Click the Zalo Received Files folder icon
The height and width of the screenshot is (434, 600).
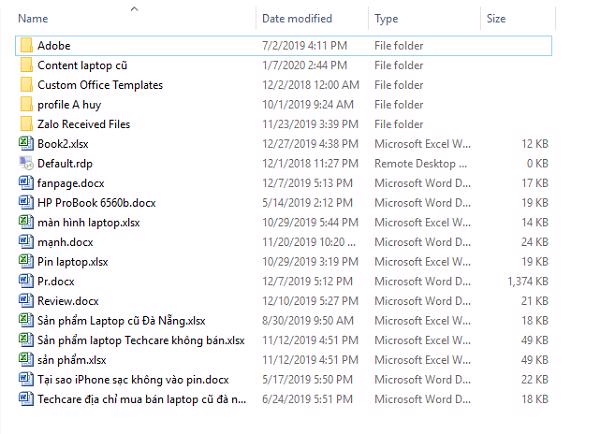coord(26,124)
